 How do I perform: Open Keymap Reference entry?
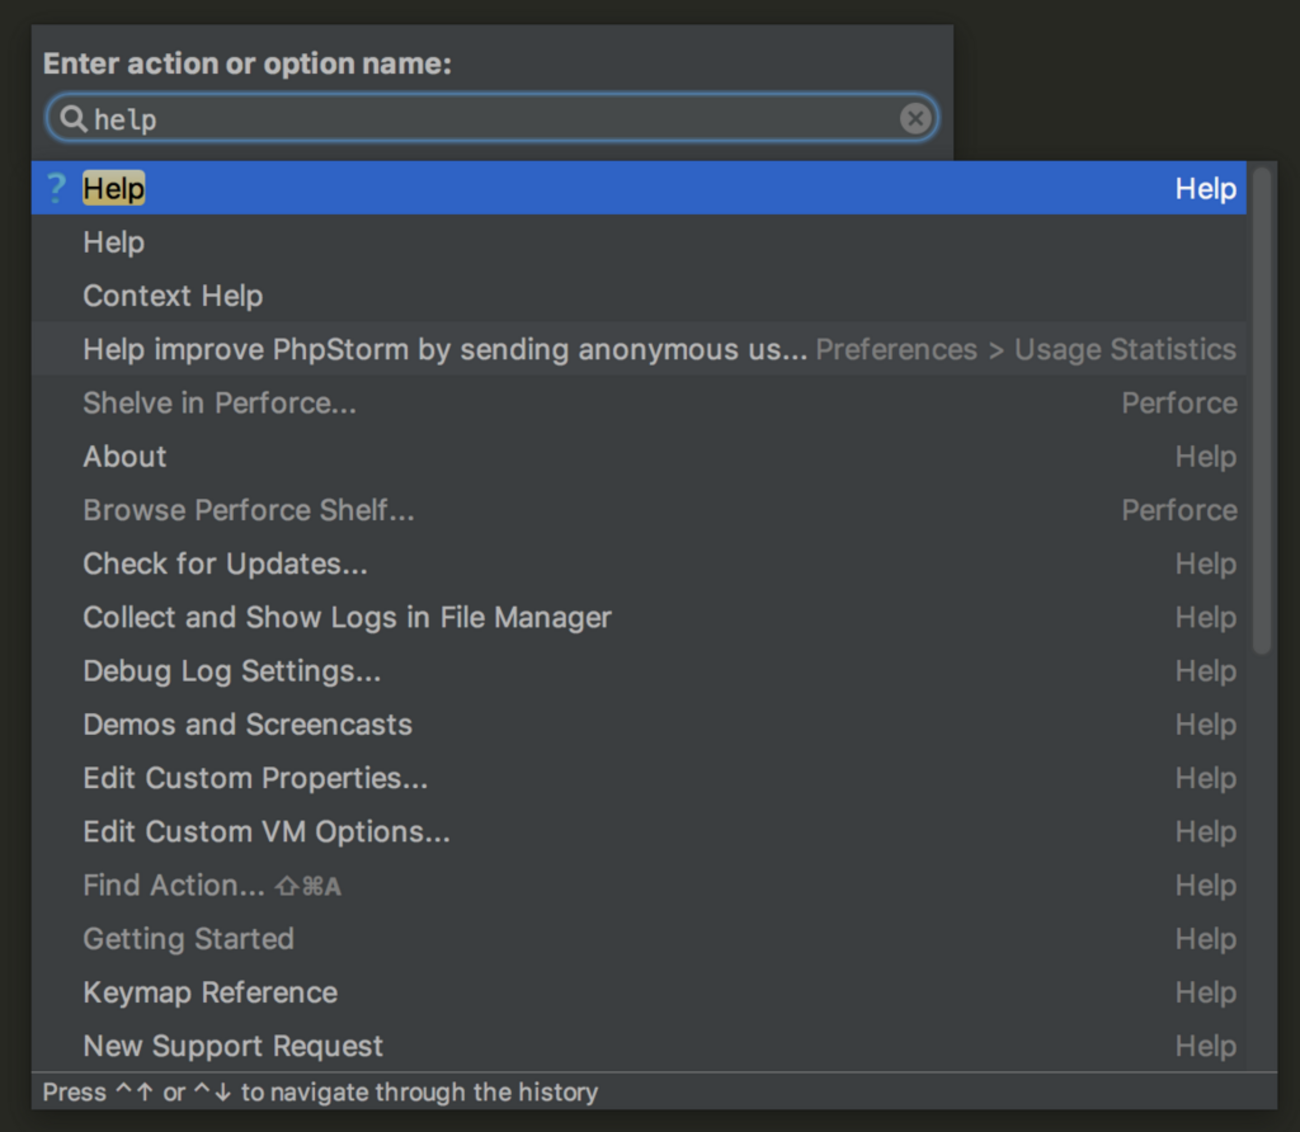pos(210,993)
